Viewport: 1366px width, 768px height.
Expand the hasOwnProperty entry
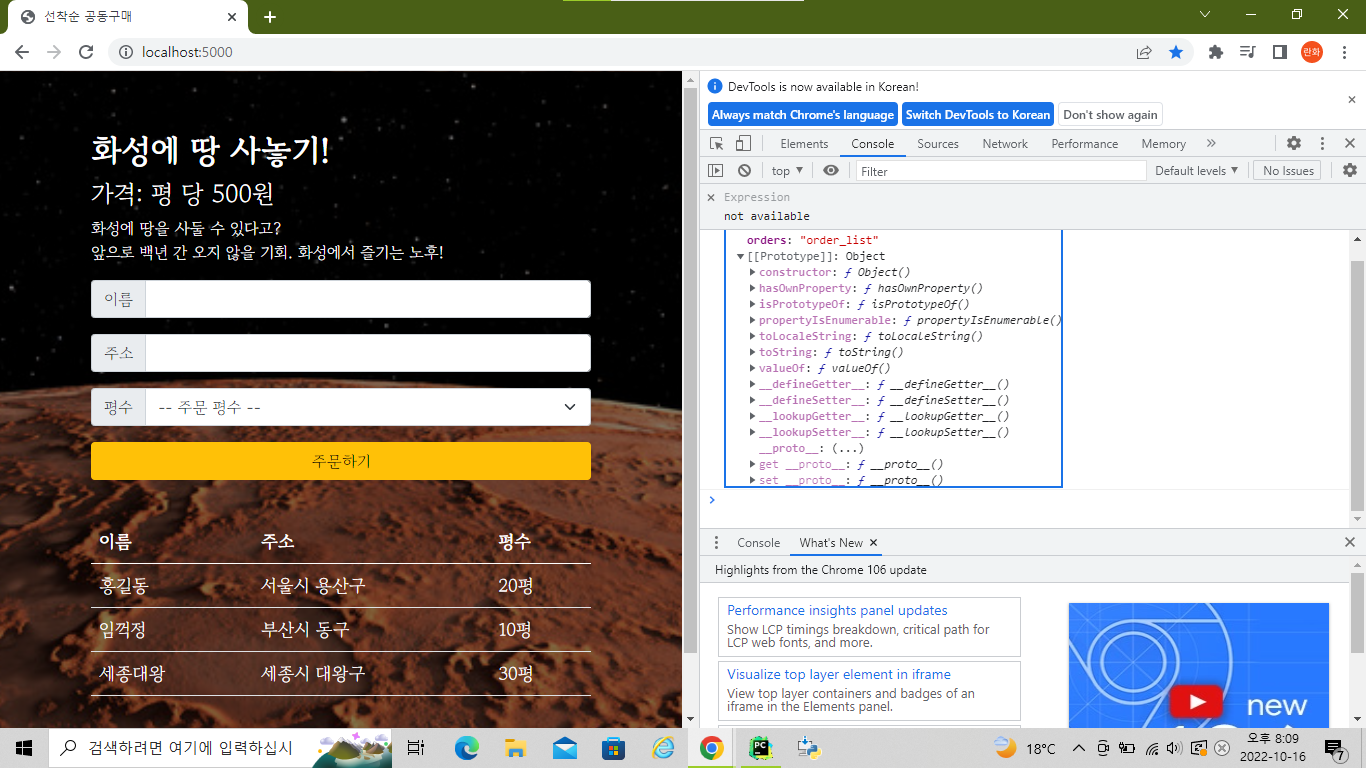tap(753, 289)
